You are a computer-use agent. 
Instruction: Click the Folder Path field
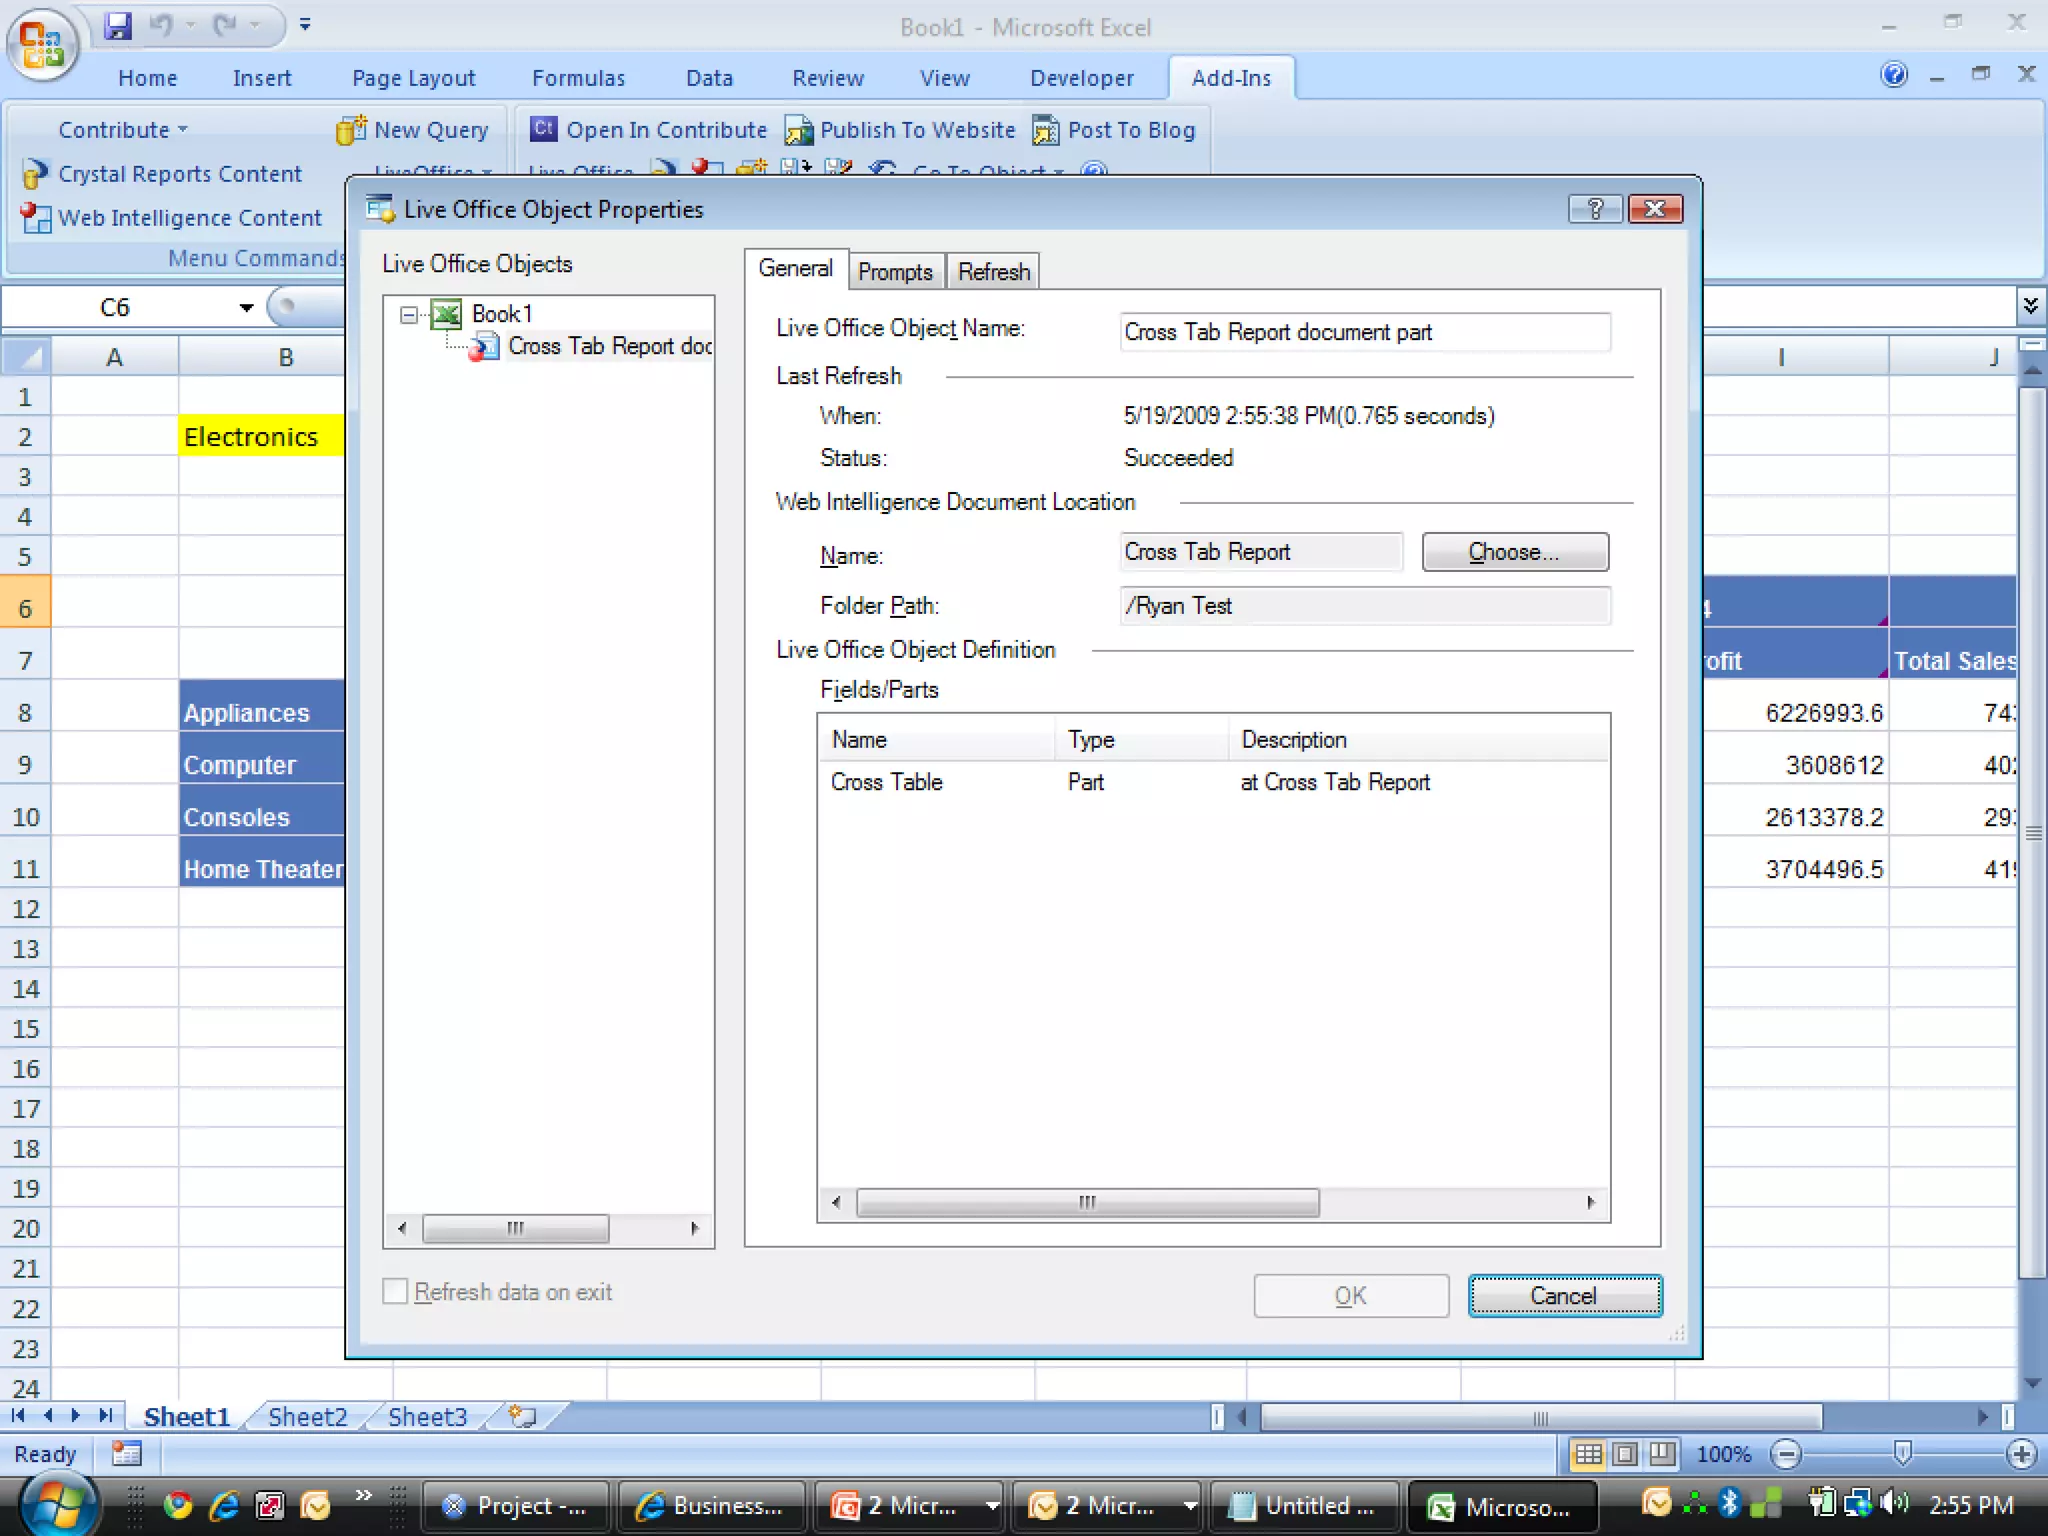(x=1365, y=606)
